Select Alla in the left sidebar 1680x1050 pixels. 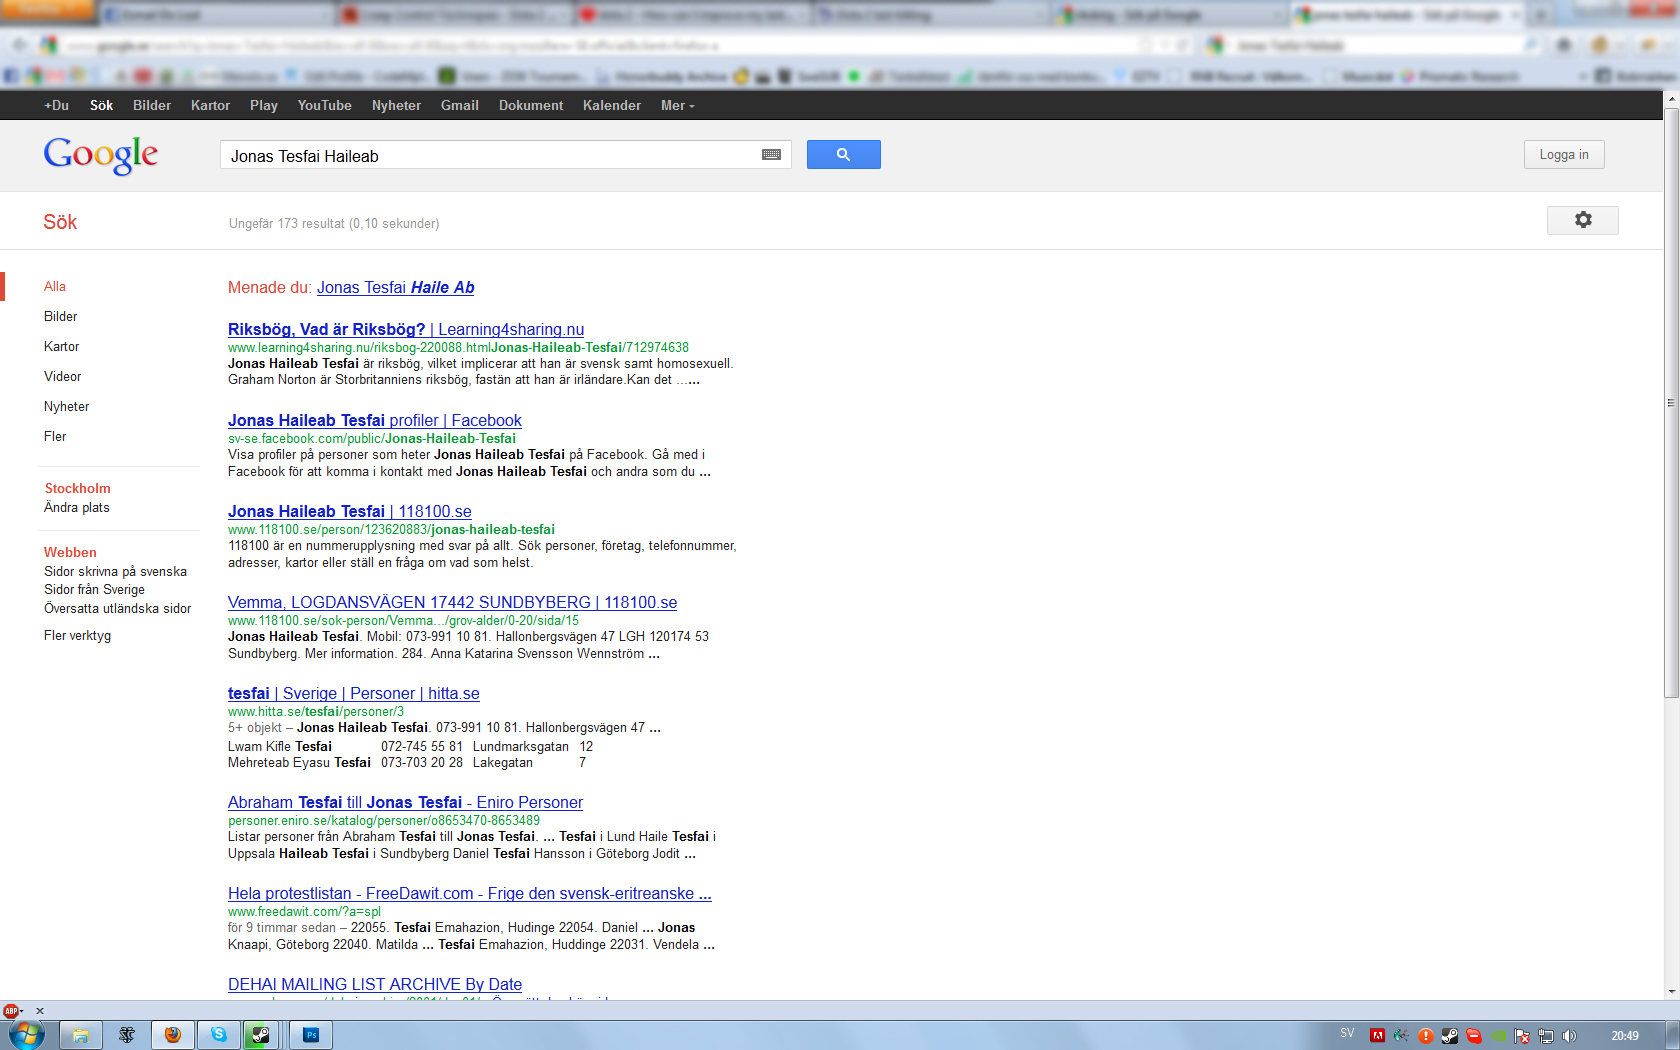pyautogui.click(x=55, y=287)
